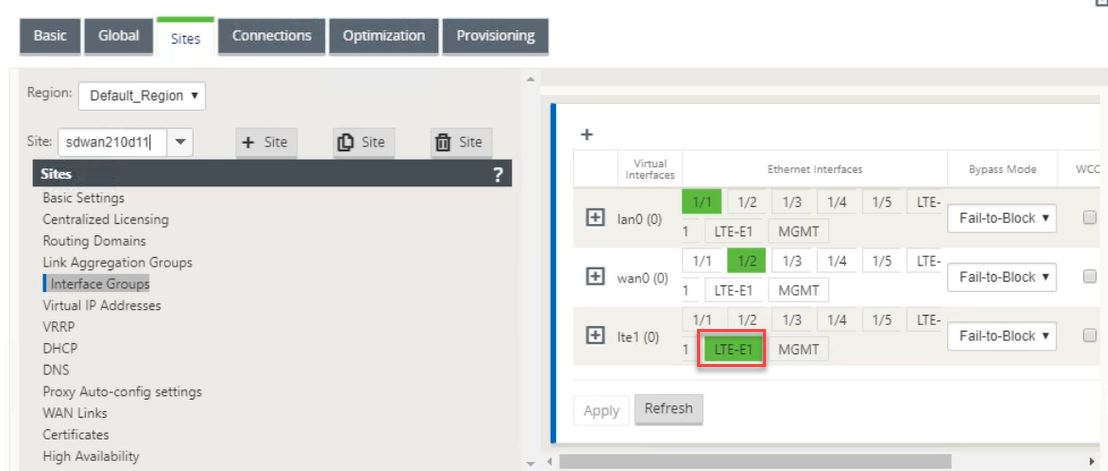The image size is (1108, 471).
Task: Click the Apply button
Action: pyautogui.click(x=601, y=410)
